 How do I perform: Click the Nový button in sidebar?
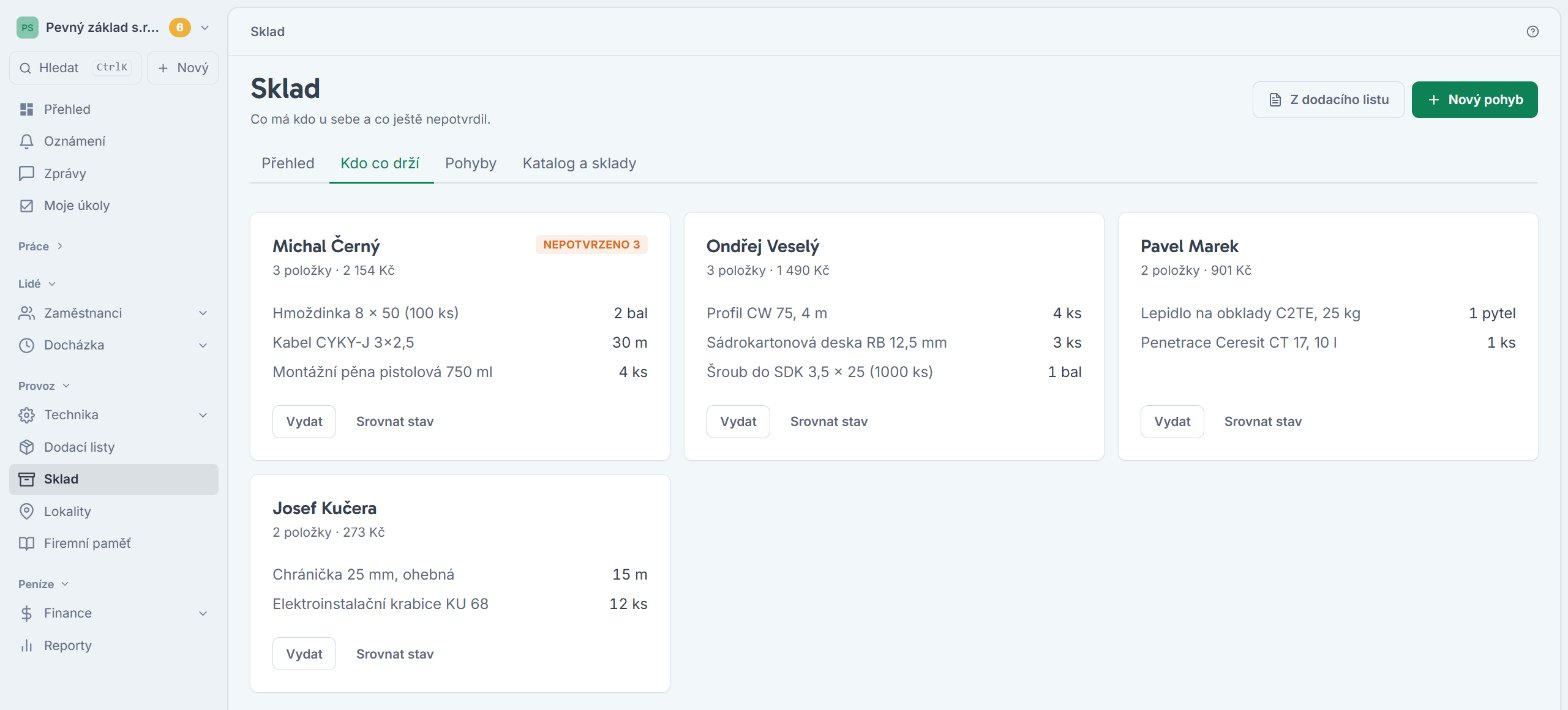183,68
